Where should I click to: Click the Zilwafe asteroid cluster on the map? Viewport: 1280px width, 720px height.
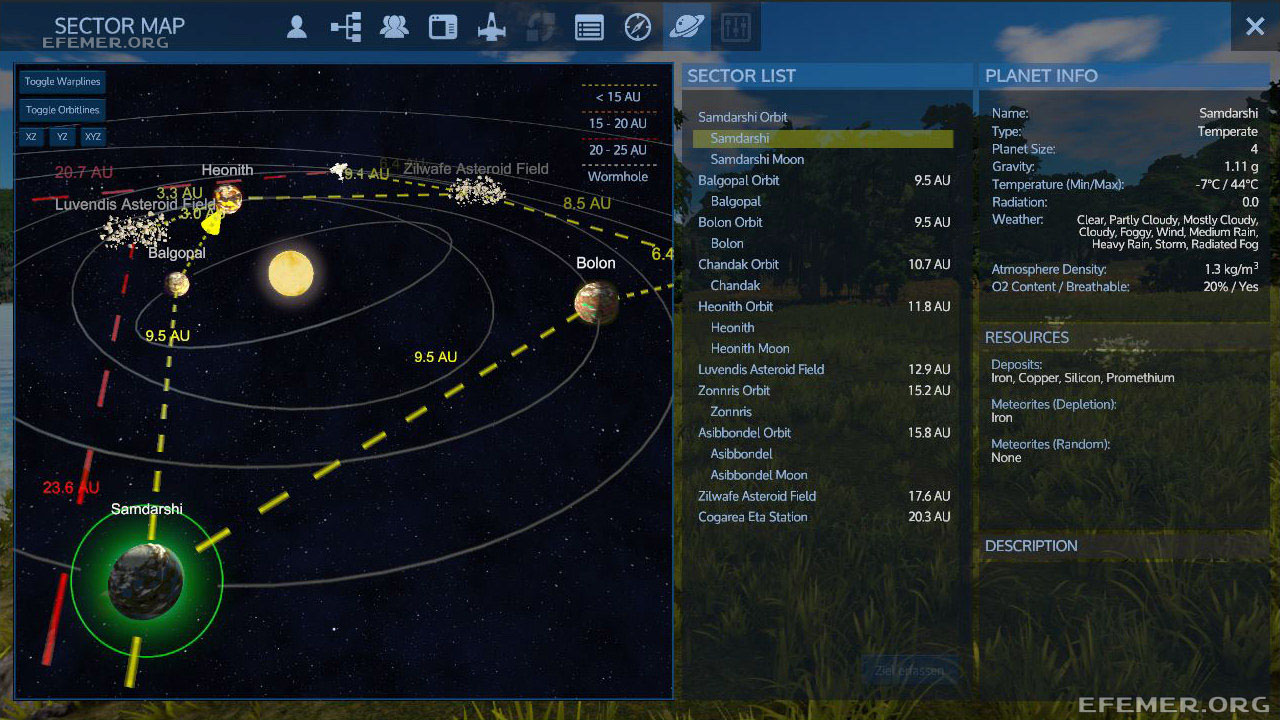[476, 190]
